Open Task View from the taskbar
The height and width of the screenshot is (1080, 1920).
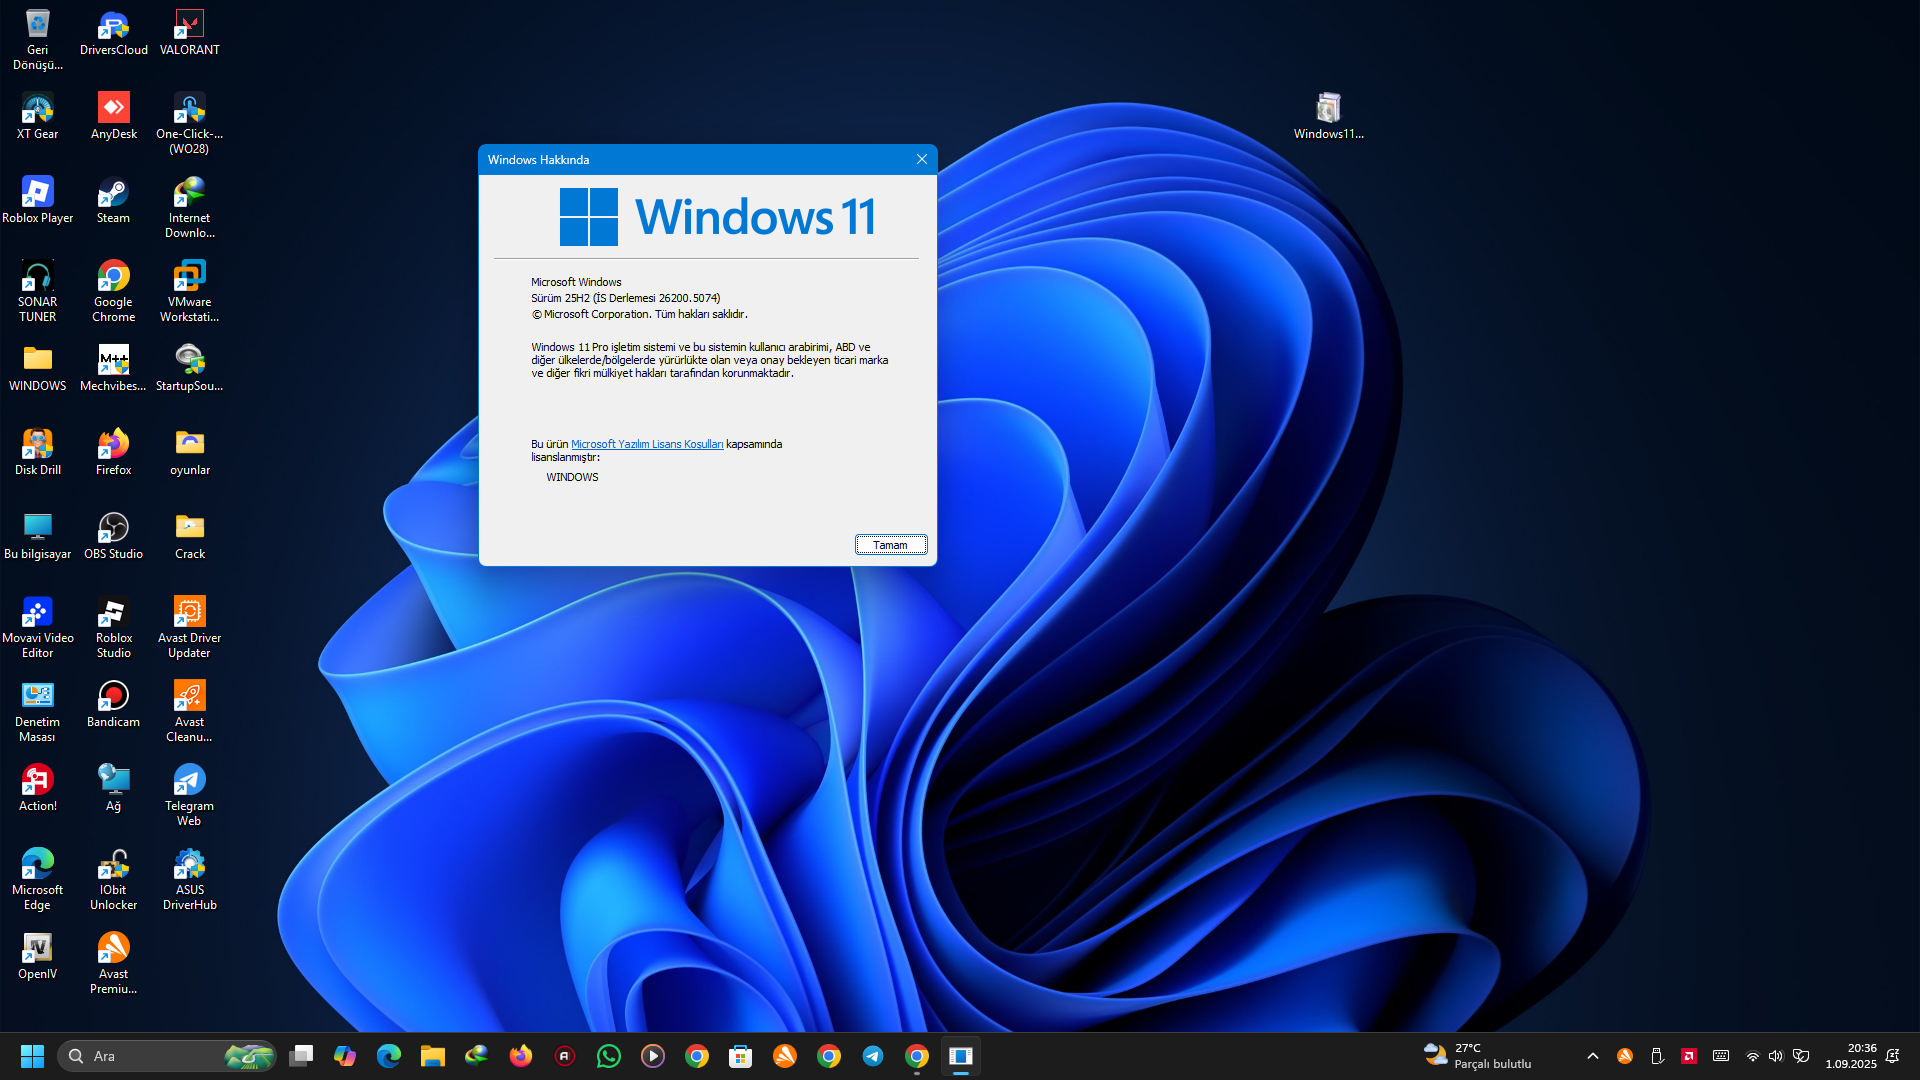301,1056
